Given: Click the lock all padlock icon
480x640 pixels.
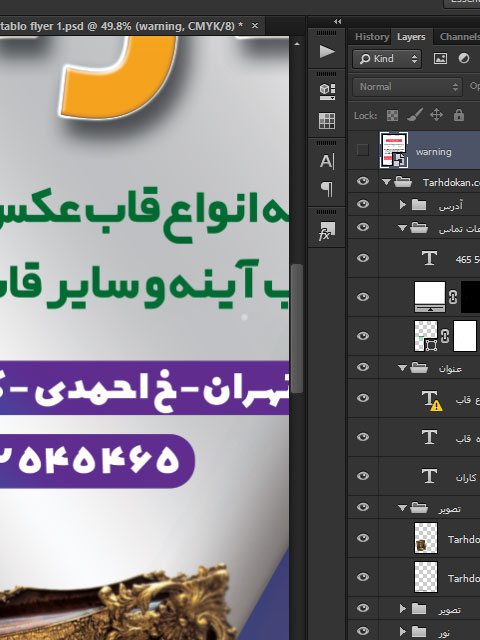Looking at the screenshot, I should [459, 115].
